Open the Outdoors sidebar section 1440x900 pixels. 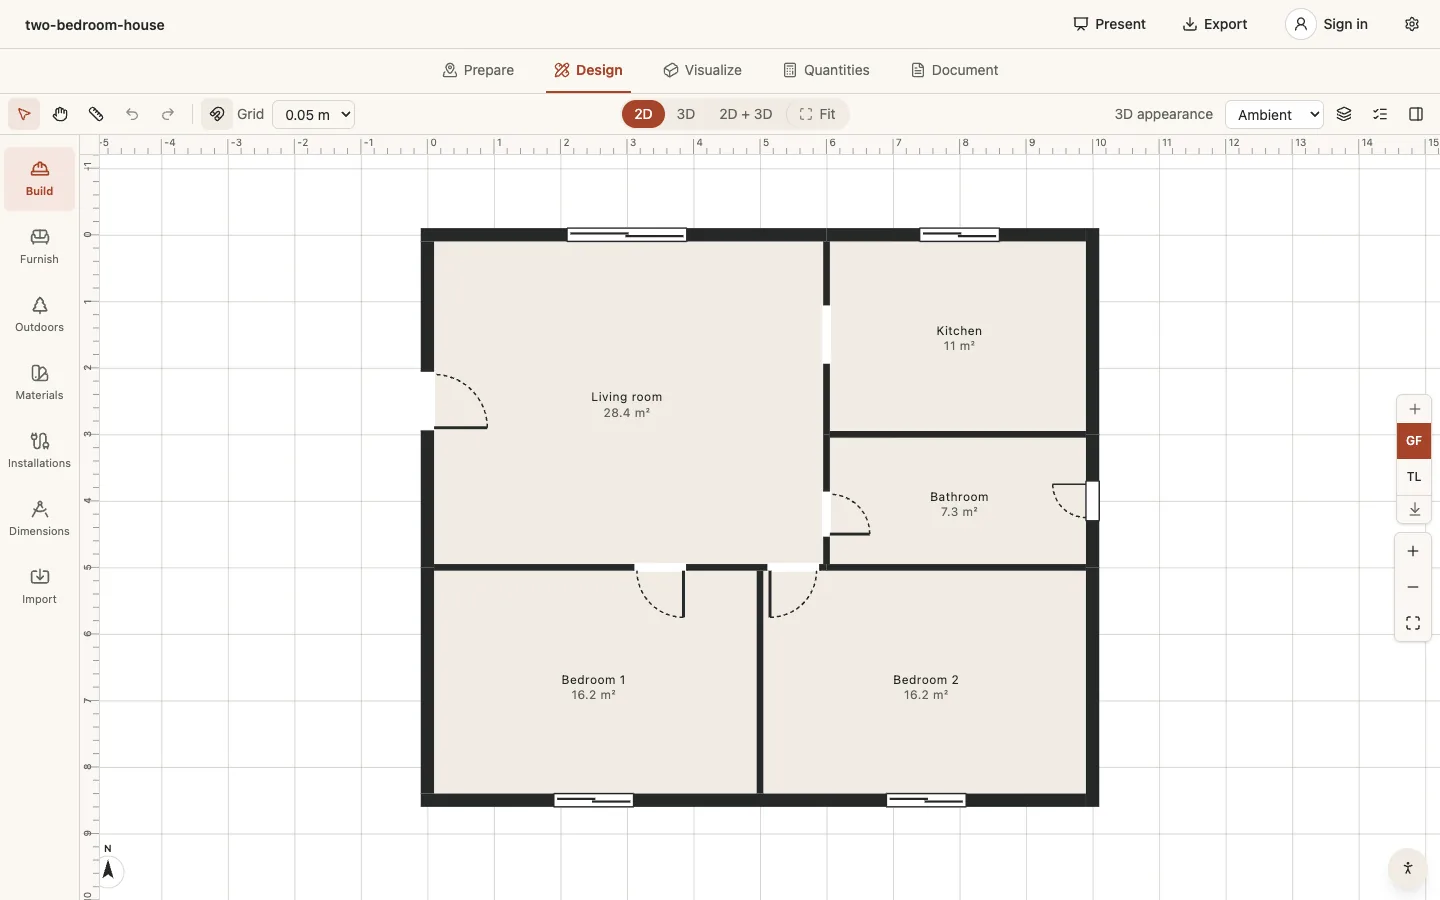click(40, 315)
